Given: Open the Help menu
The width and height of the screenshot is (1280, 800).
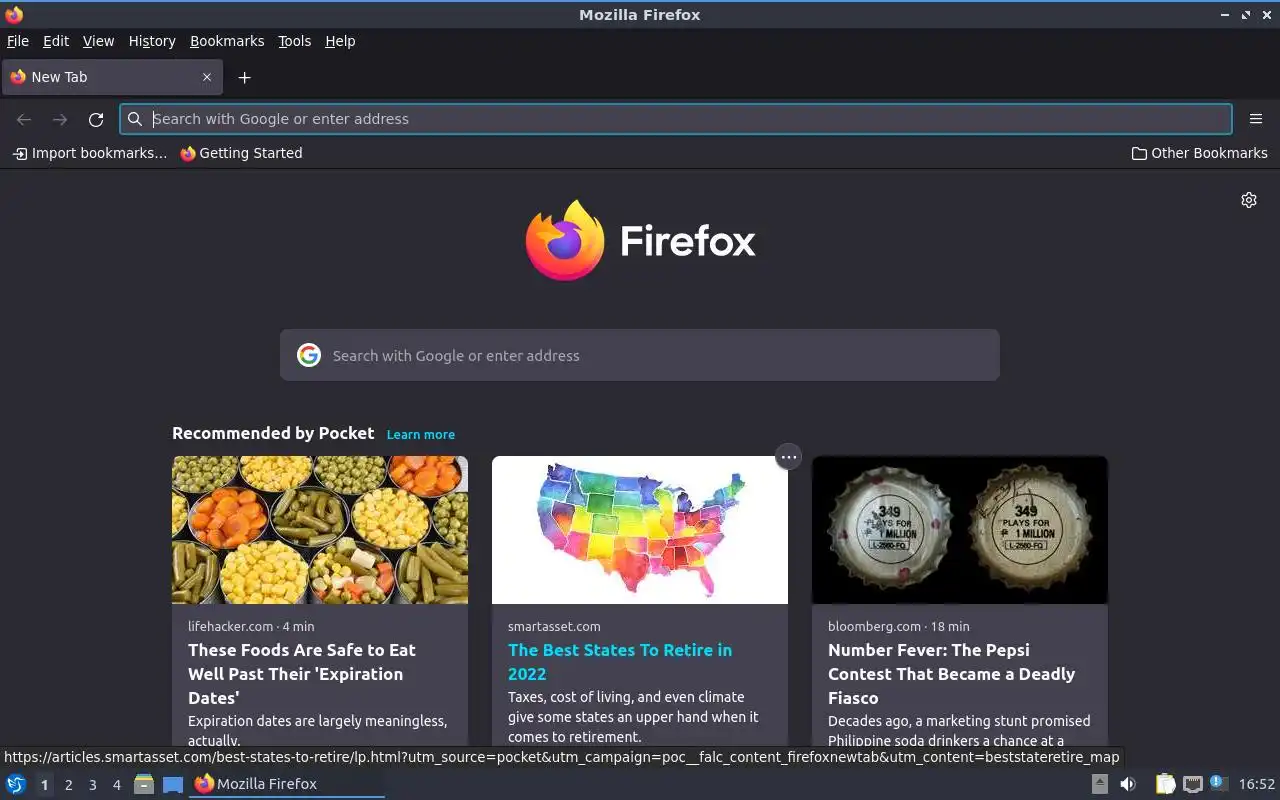Looking at the screenshot, I should (340, 41).
